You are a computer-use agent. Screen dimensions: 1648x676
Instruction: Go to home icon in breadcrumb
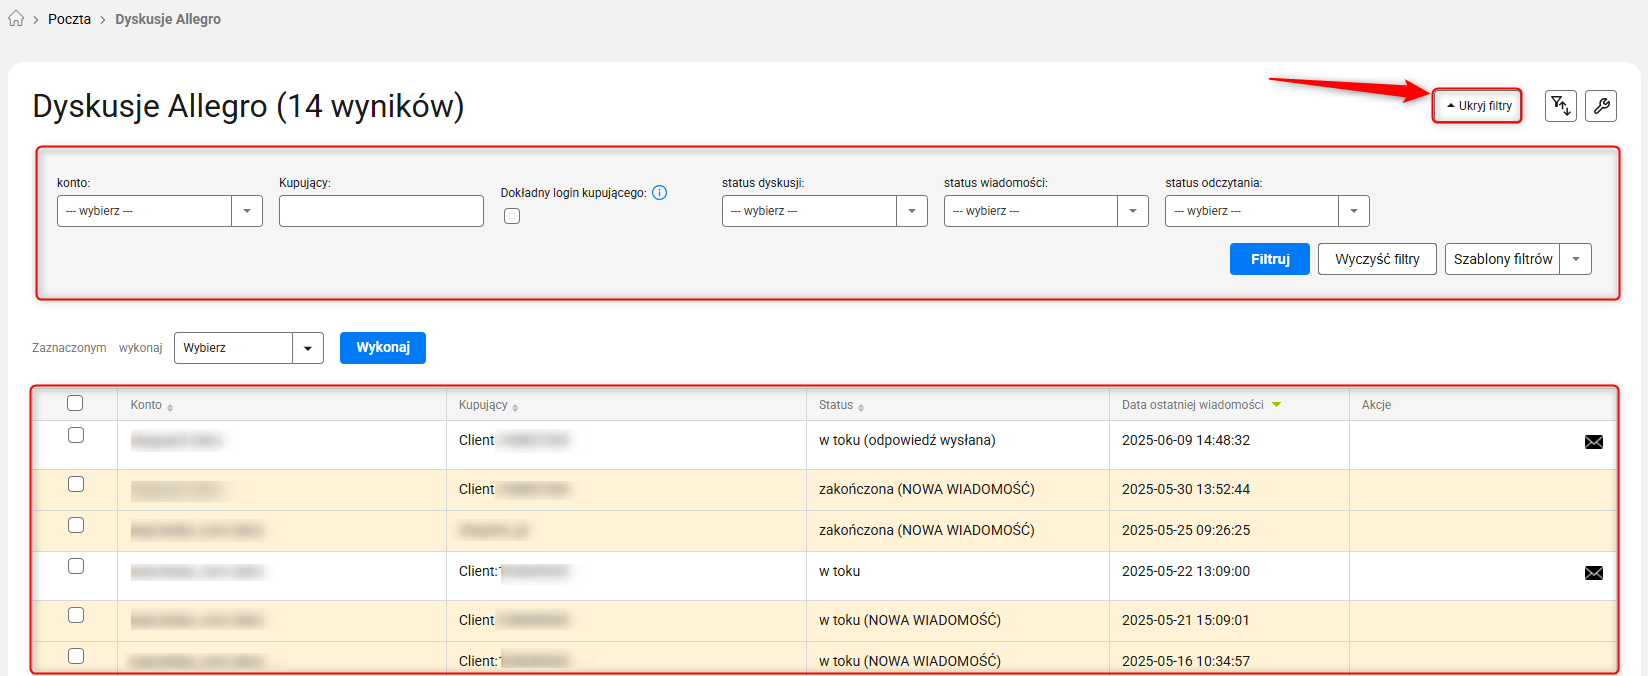tap(16, 18)
